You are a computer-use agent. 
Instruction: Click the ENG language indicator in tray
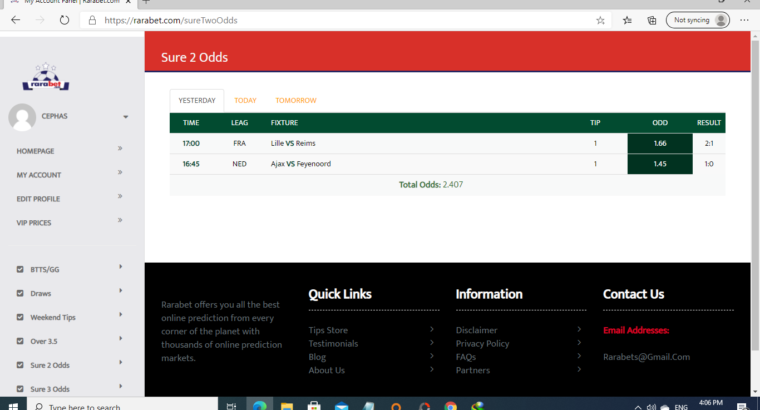681,407
